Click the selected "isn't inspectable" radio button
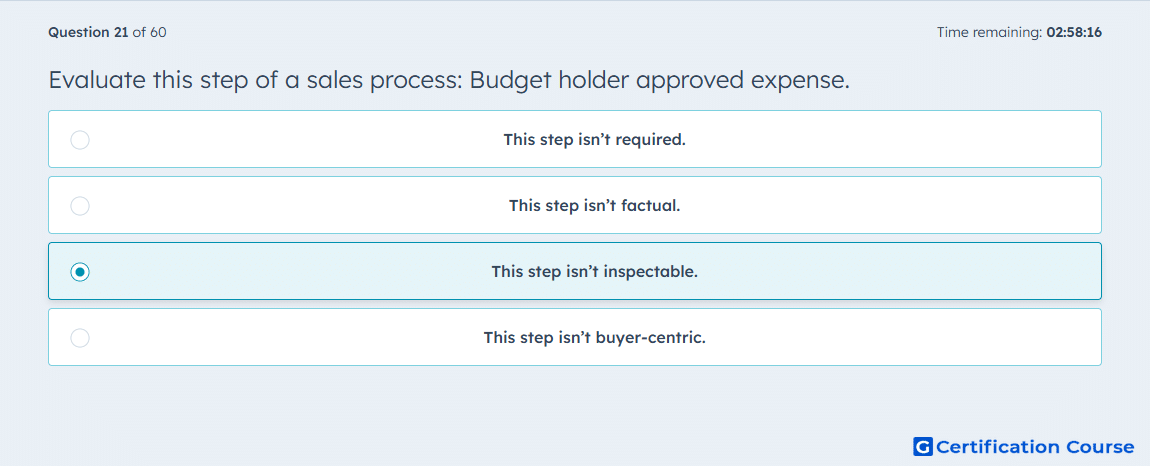The width and height of the screenshot is (1150, 466). [x=80, y=272]
